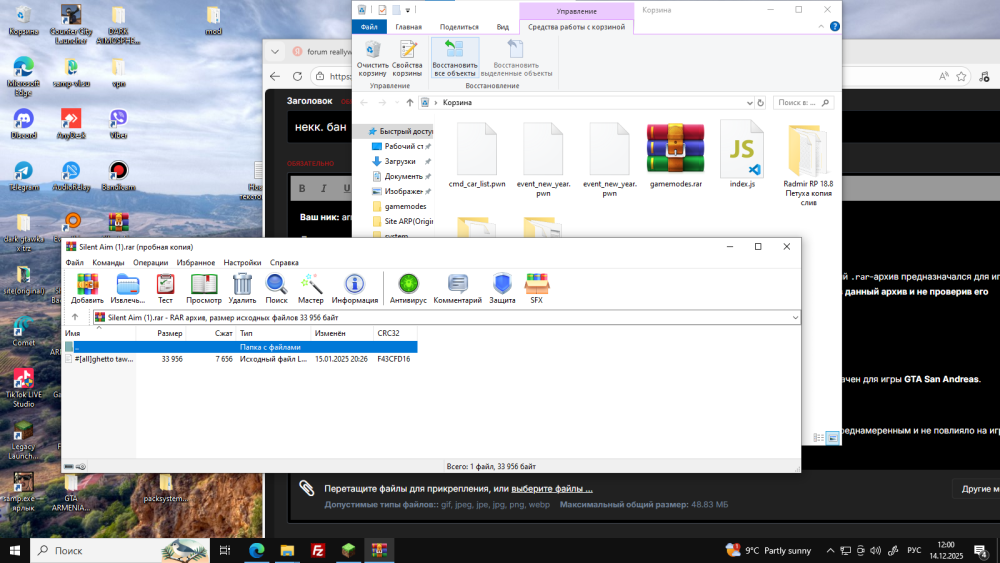Screen dimensions: 1000x563
Task: Go up one folder in WinRAR
Action: tap(75, 317)
